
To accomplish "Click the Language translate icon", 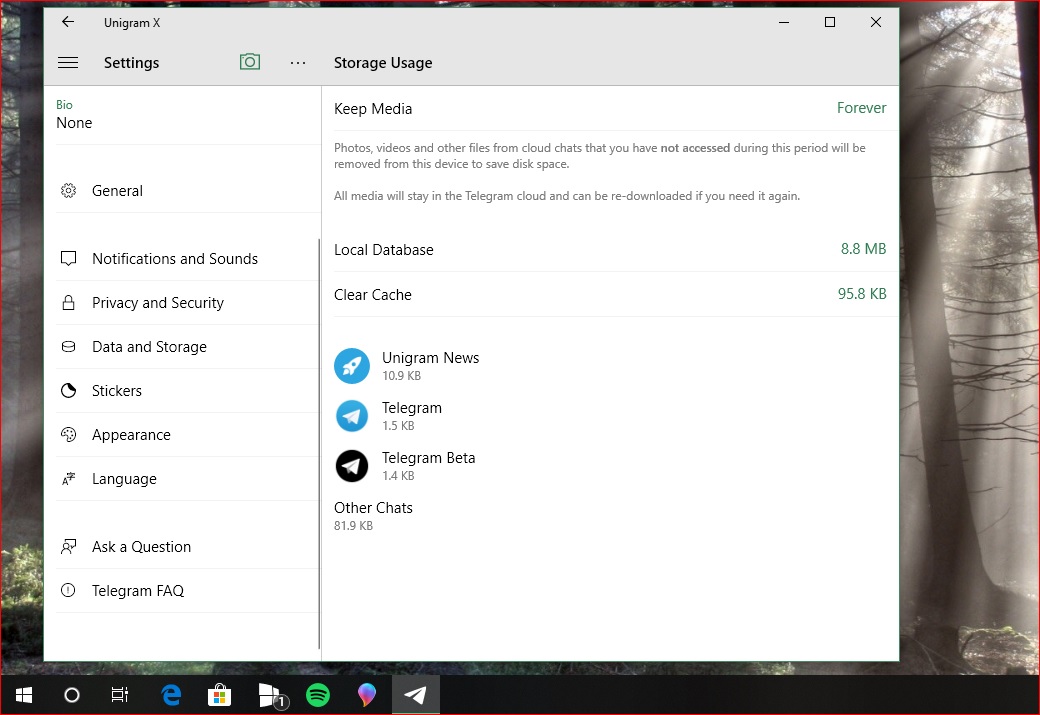I will [x=68, y=478].
